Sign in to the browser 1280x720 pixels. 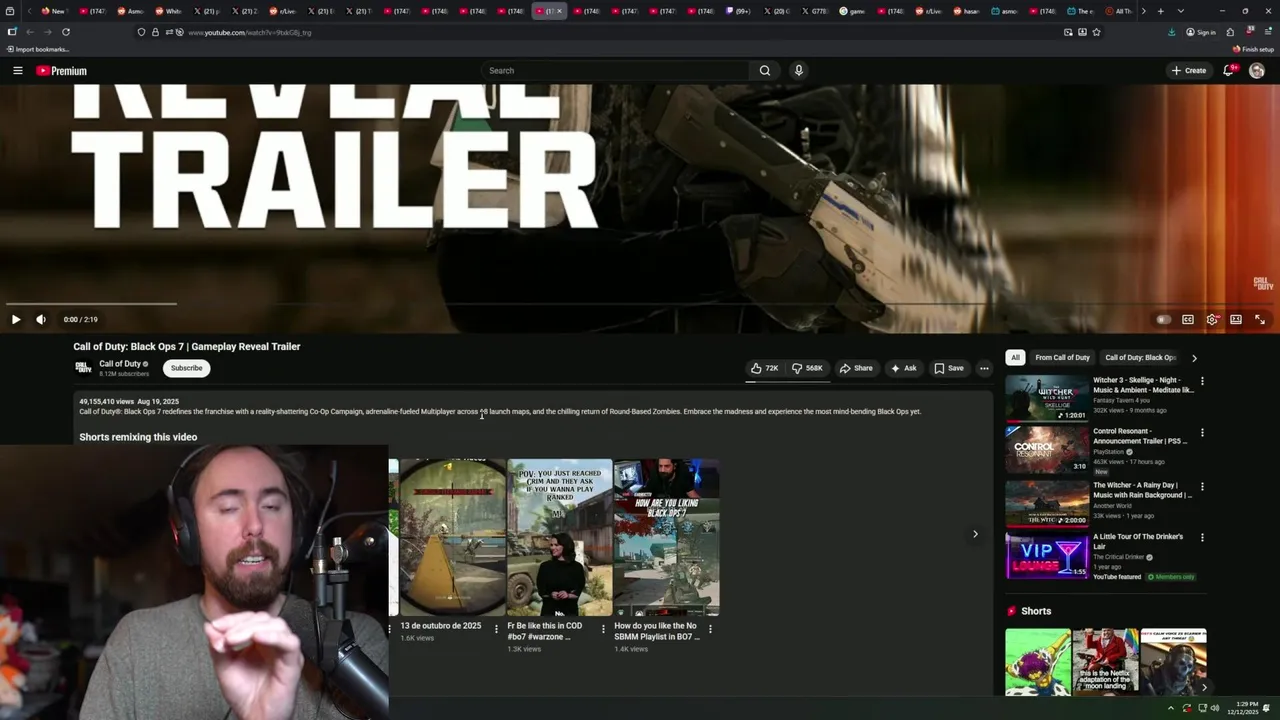(x=1201, y=32)
